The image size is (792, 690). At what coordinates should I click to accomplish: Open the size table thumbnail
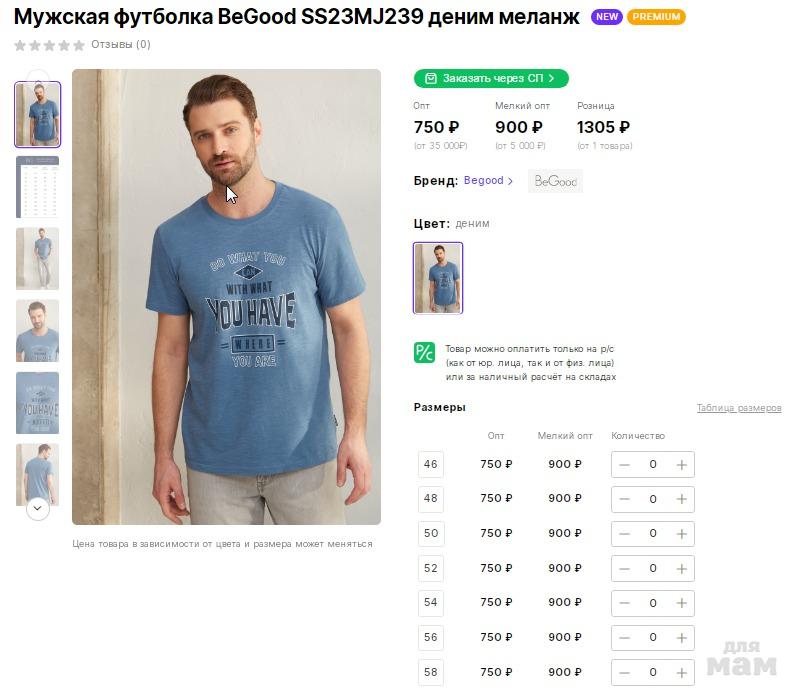click(38, 187)
